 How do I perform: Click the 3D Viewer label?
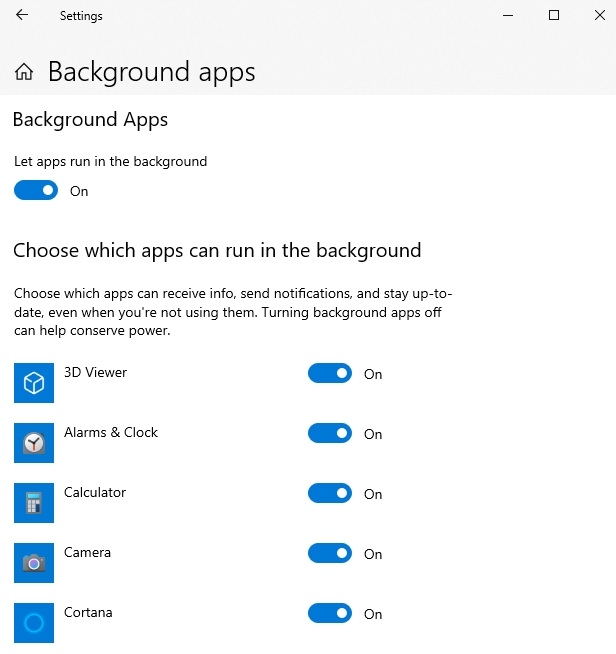96,372
